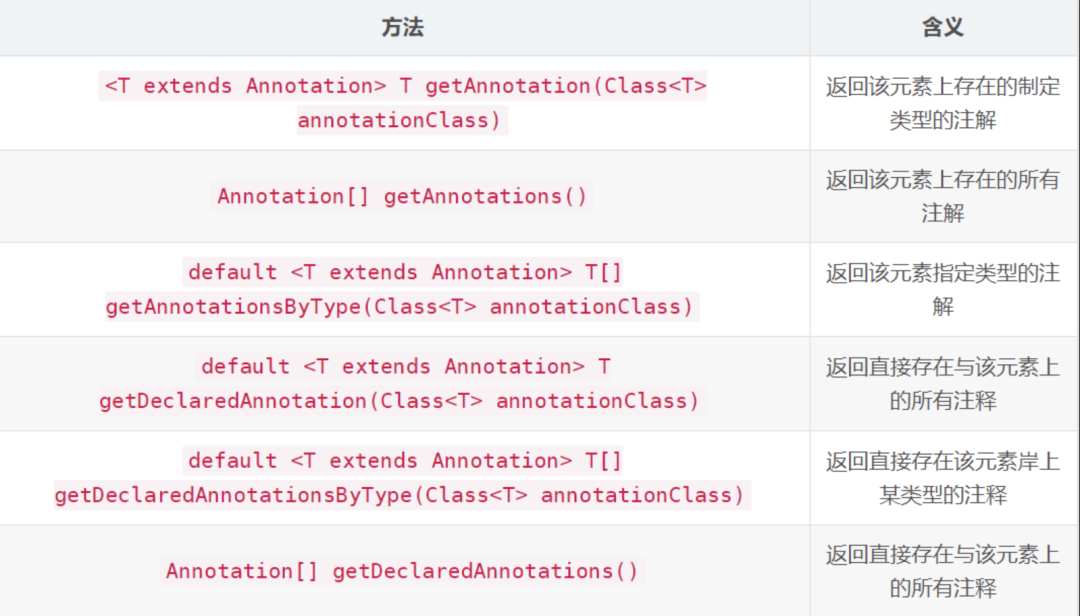The image size is (1080, 616).
Task: Click the 某类型的注释 text
Action: pyautogui.click(x=942, y=495)
